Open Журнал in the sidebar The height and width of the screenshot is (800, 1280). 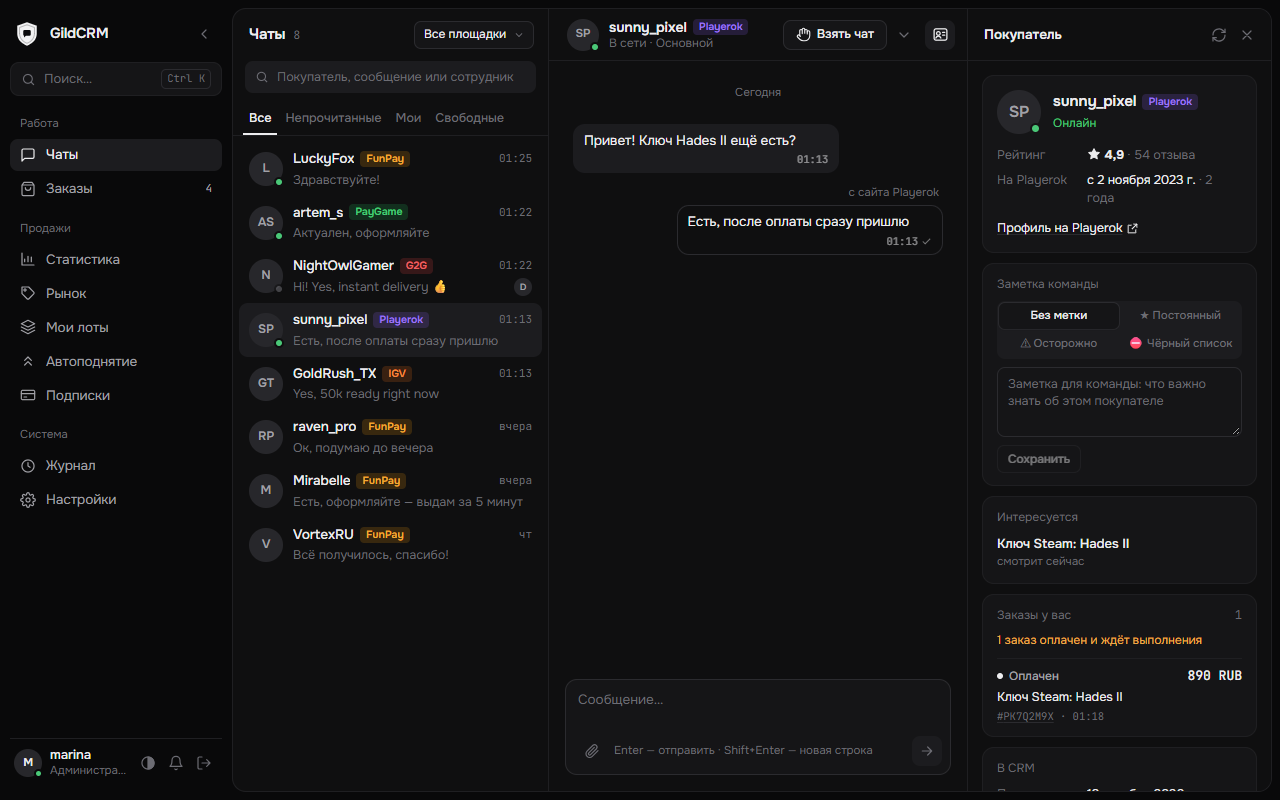pos(116,466)
